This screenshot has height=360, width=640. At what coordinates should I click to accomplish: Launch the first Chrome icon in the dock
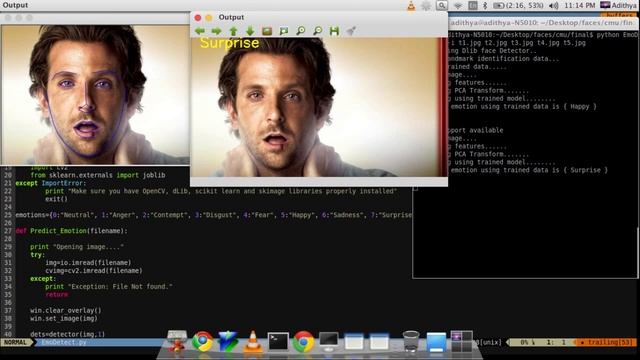coord(202,341)
